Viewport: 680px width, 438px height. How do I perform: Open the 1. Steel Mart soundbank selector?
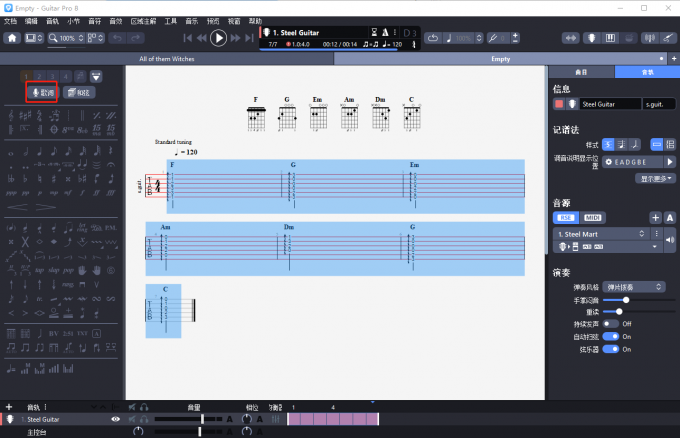tap(604, 233)
